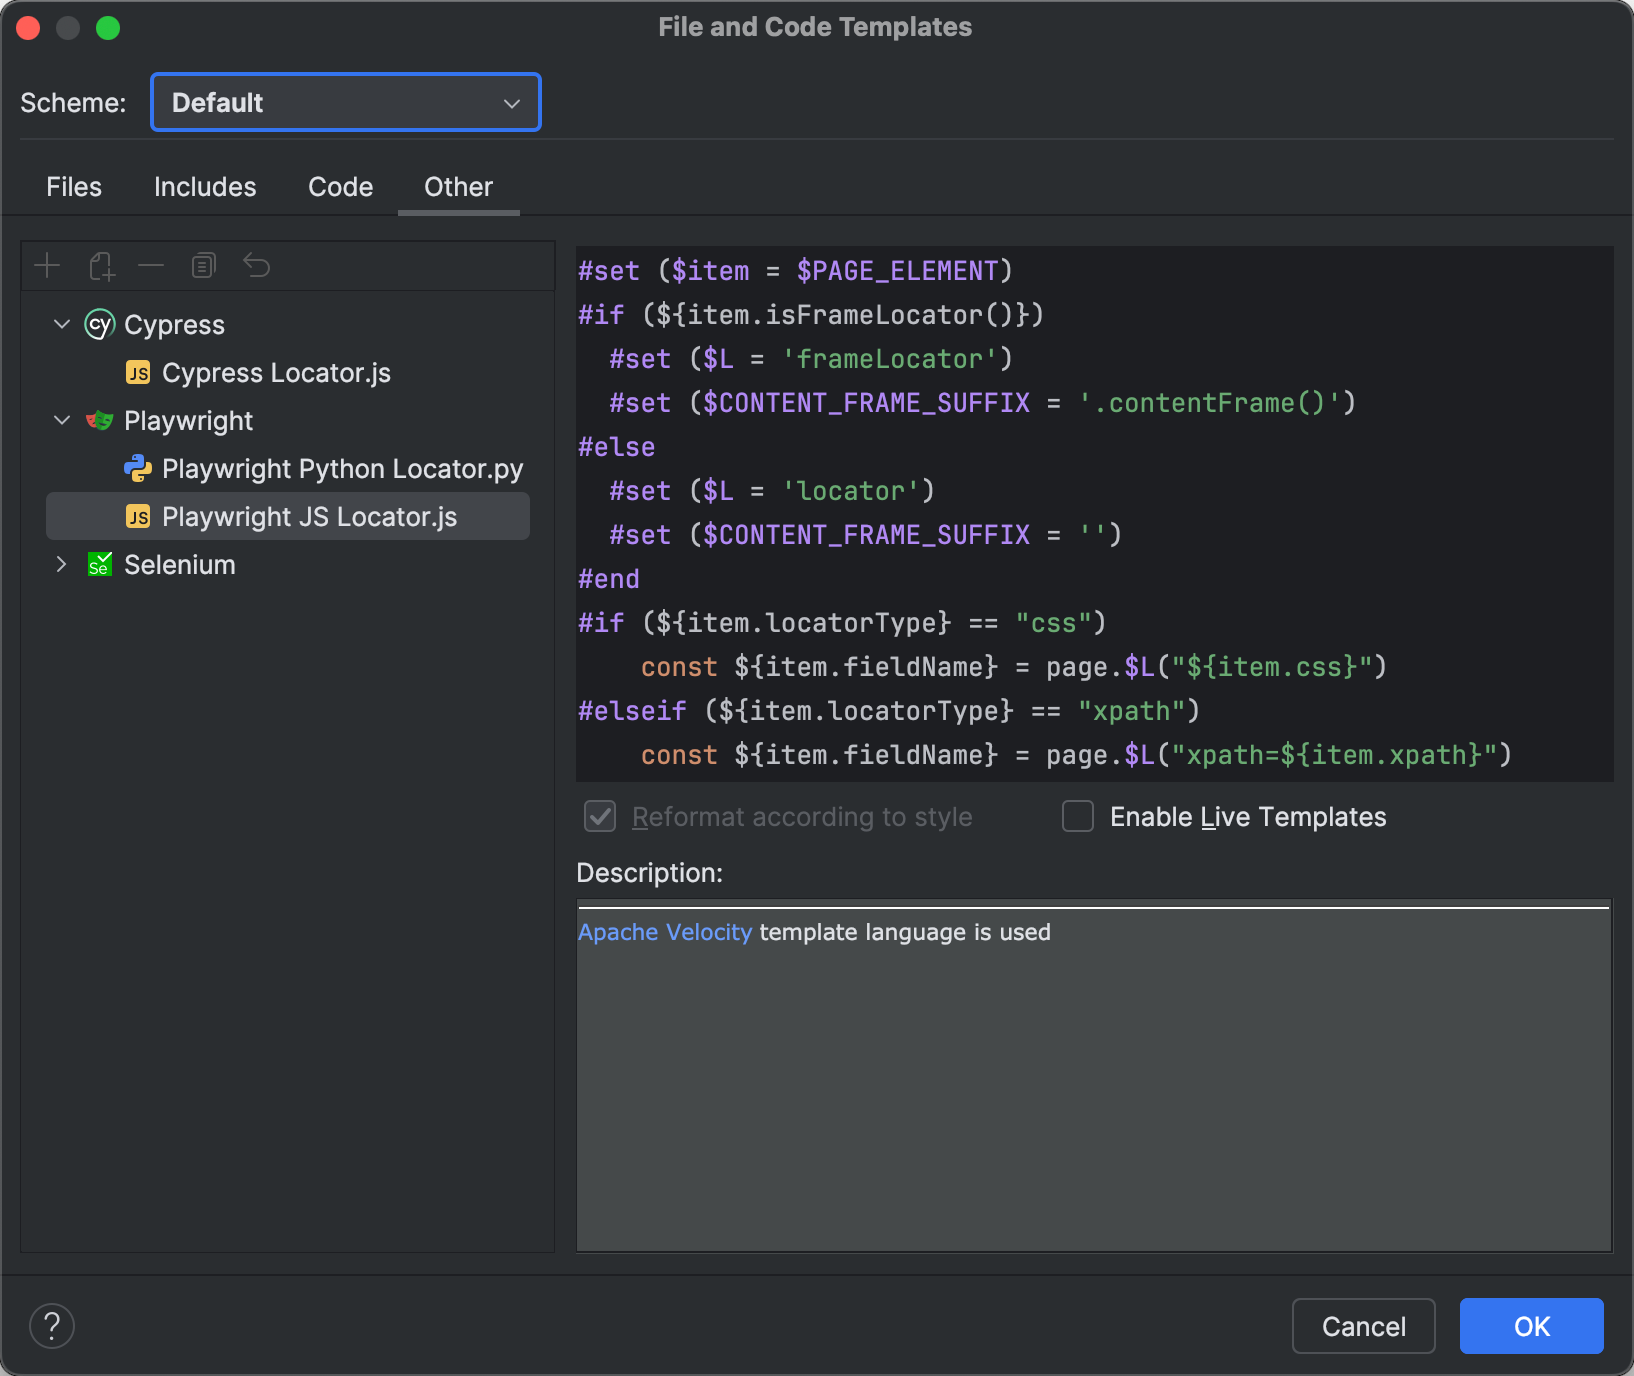Viewport: 1634px width, 1376px height.
Task: Switch to the Includes tab
Action: pos(204,186)
